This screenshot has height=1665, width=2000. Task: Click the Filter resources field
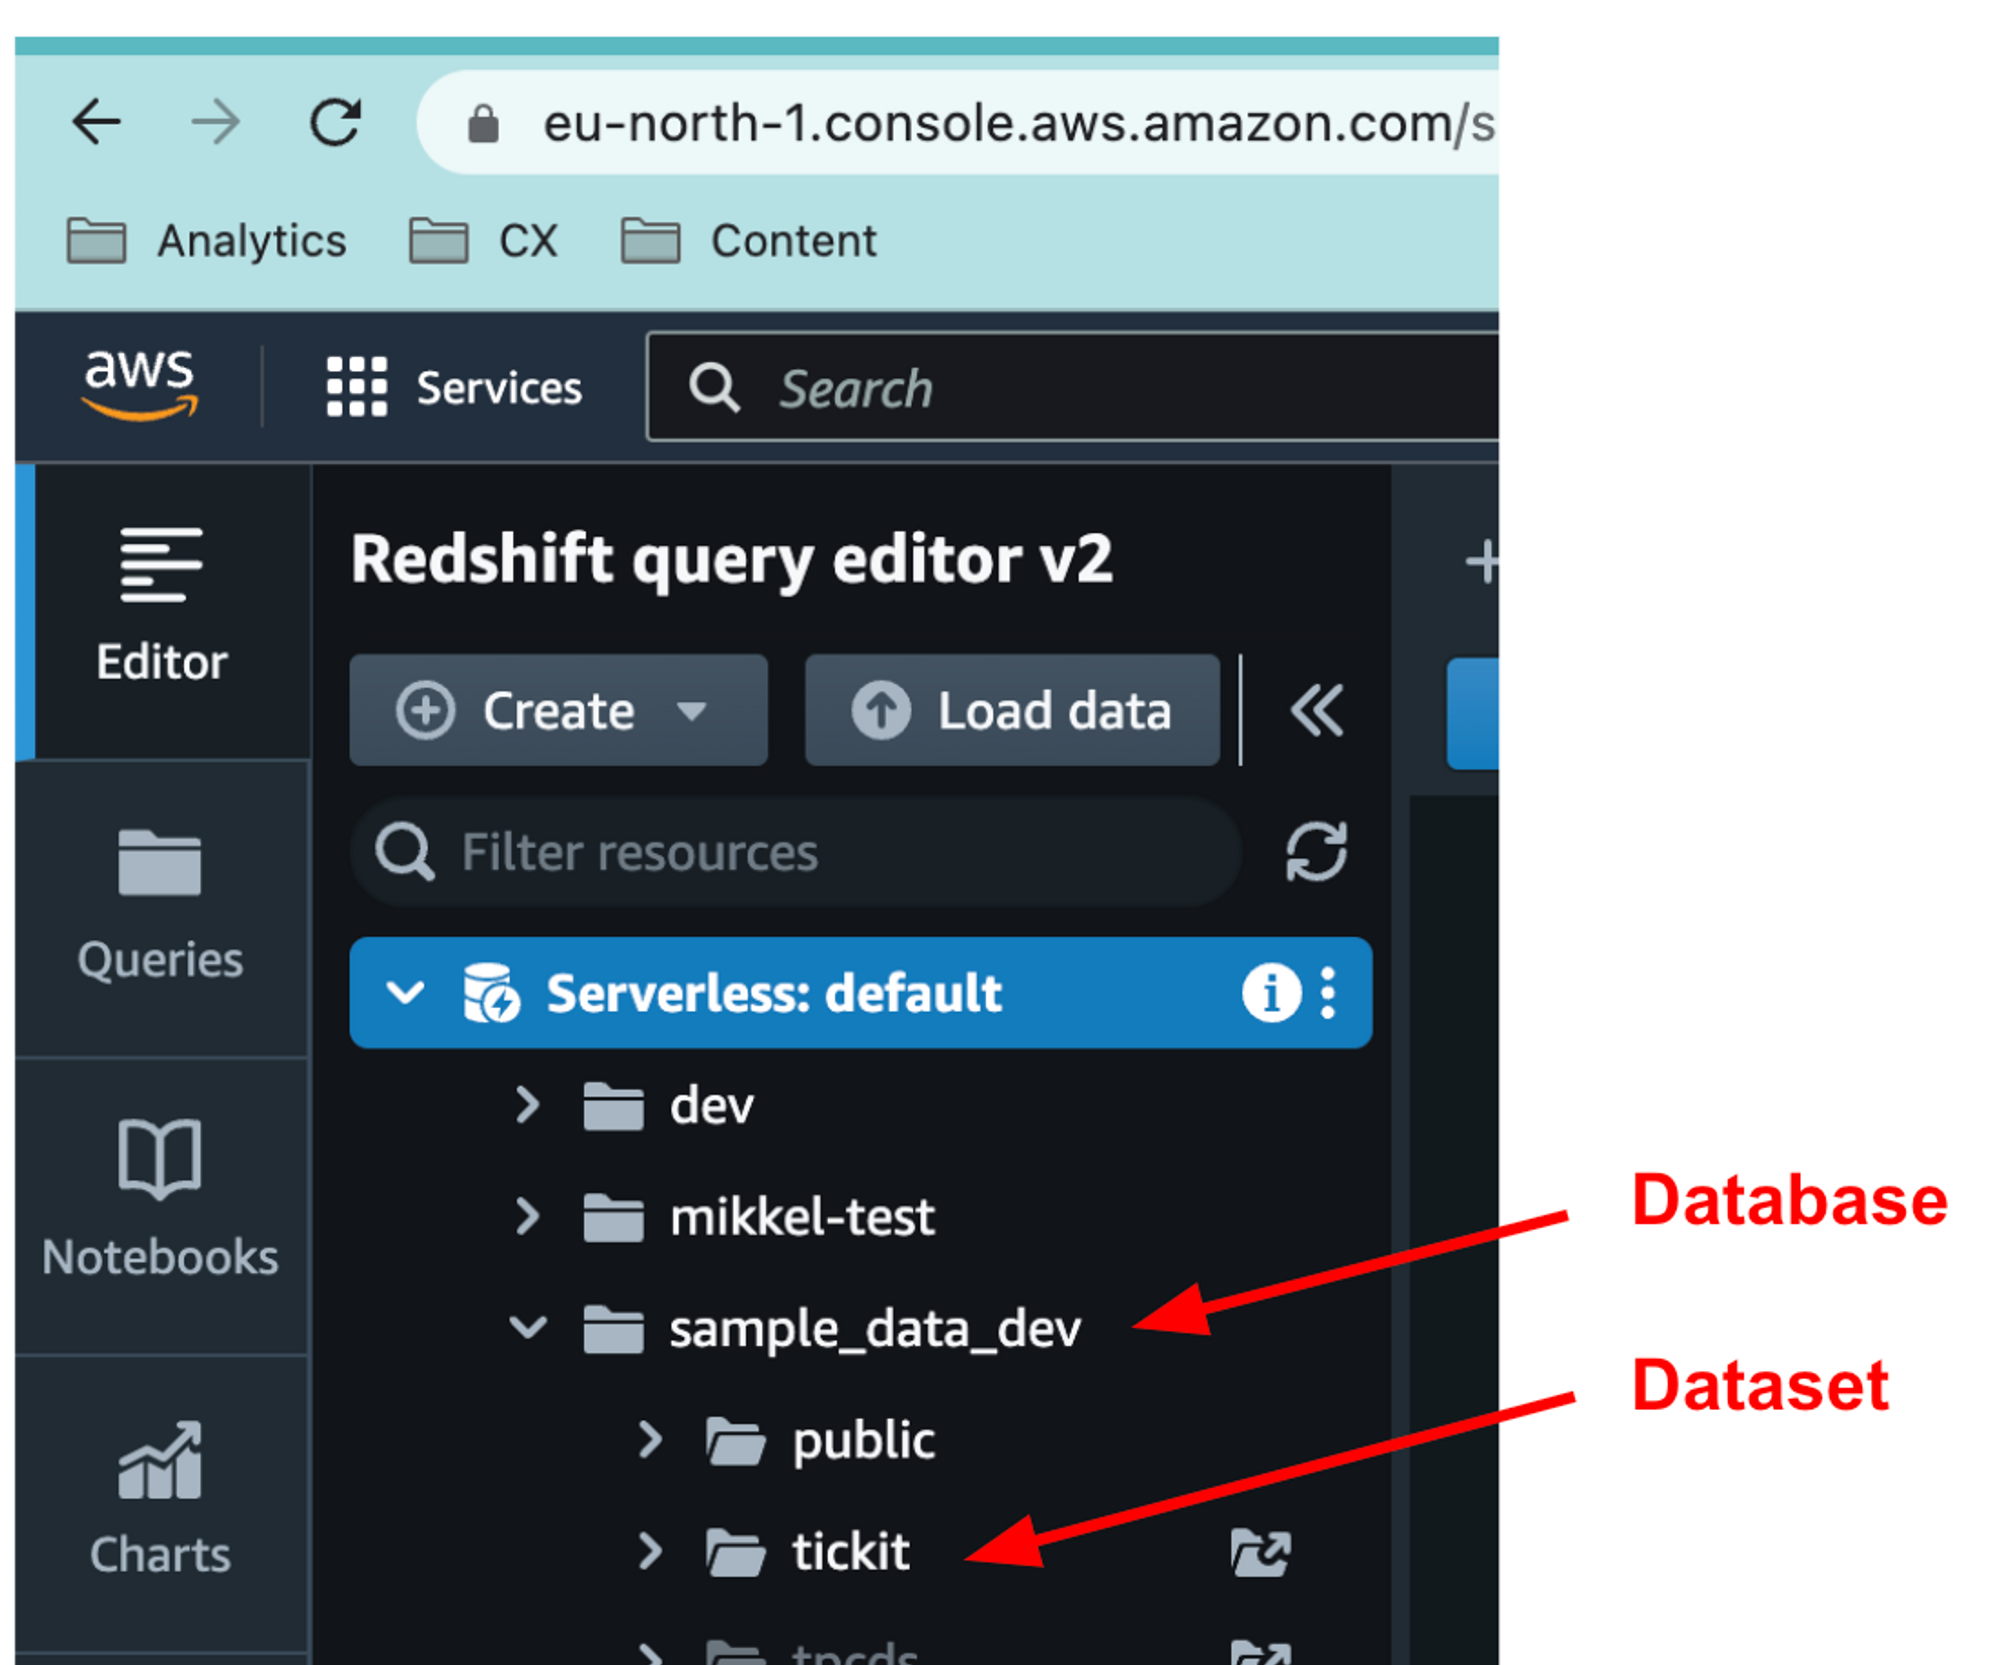797,852
